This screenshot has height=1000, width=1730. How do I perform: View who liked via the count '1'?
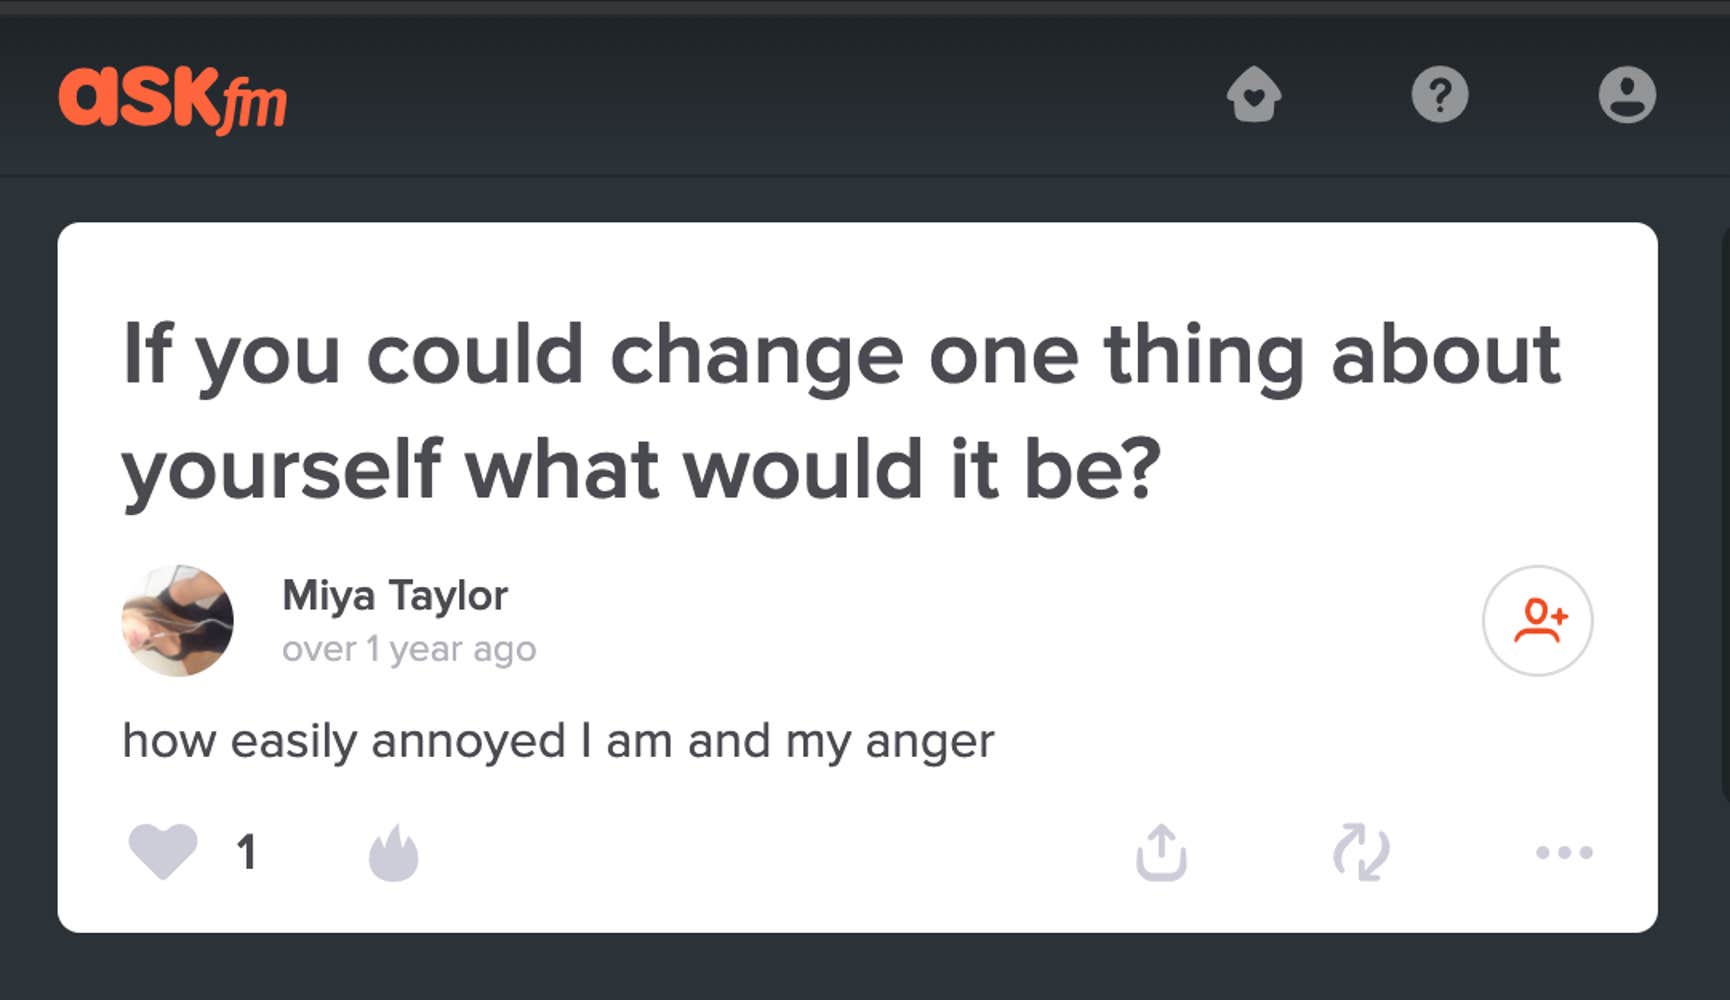click(246, 853)
